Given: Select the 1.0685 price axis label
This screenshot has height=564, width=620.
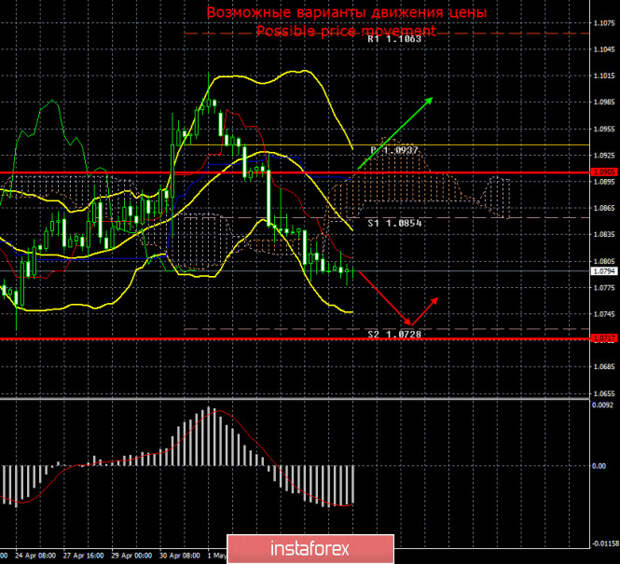Looking at the screenshot, I should (604, 366).
